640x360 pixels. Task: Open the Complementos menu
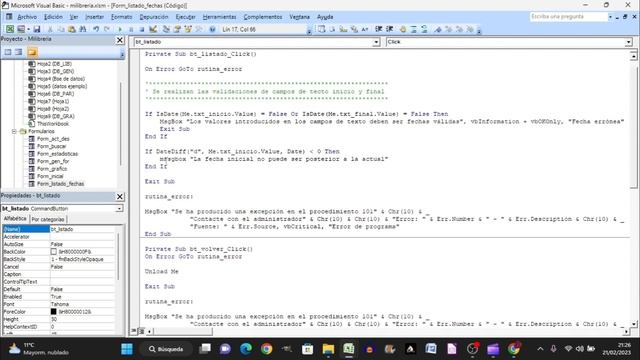(263, 17)
